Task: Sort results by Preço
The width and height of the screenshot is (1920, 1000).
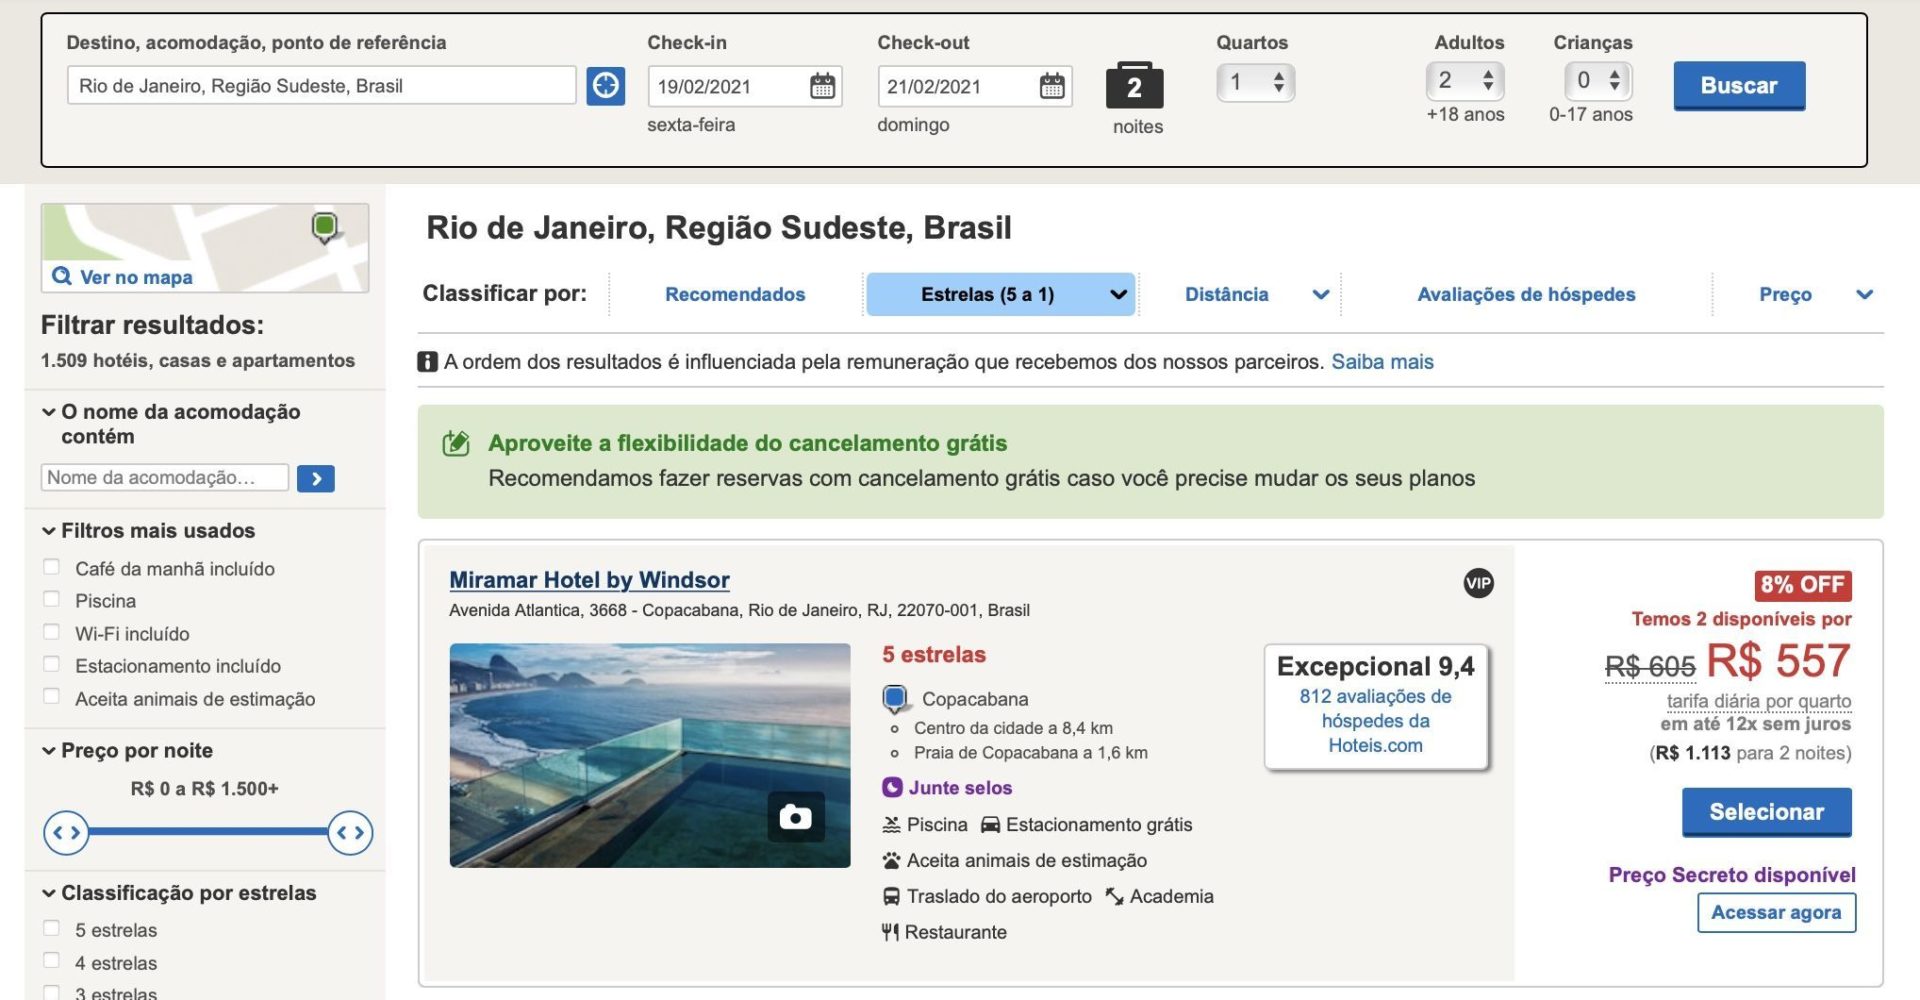Action: point(1785,294)
